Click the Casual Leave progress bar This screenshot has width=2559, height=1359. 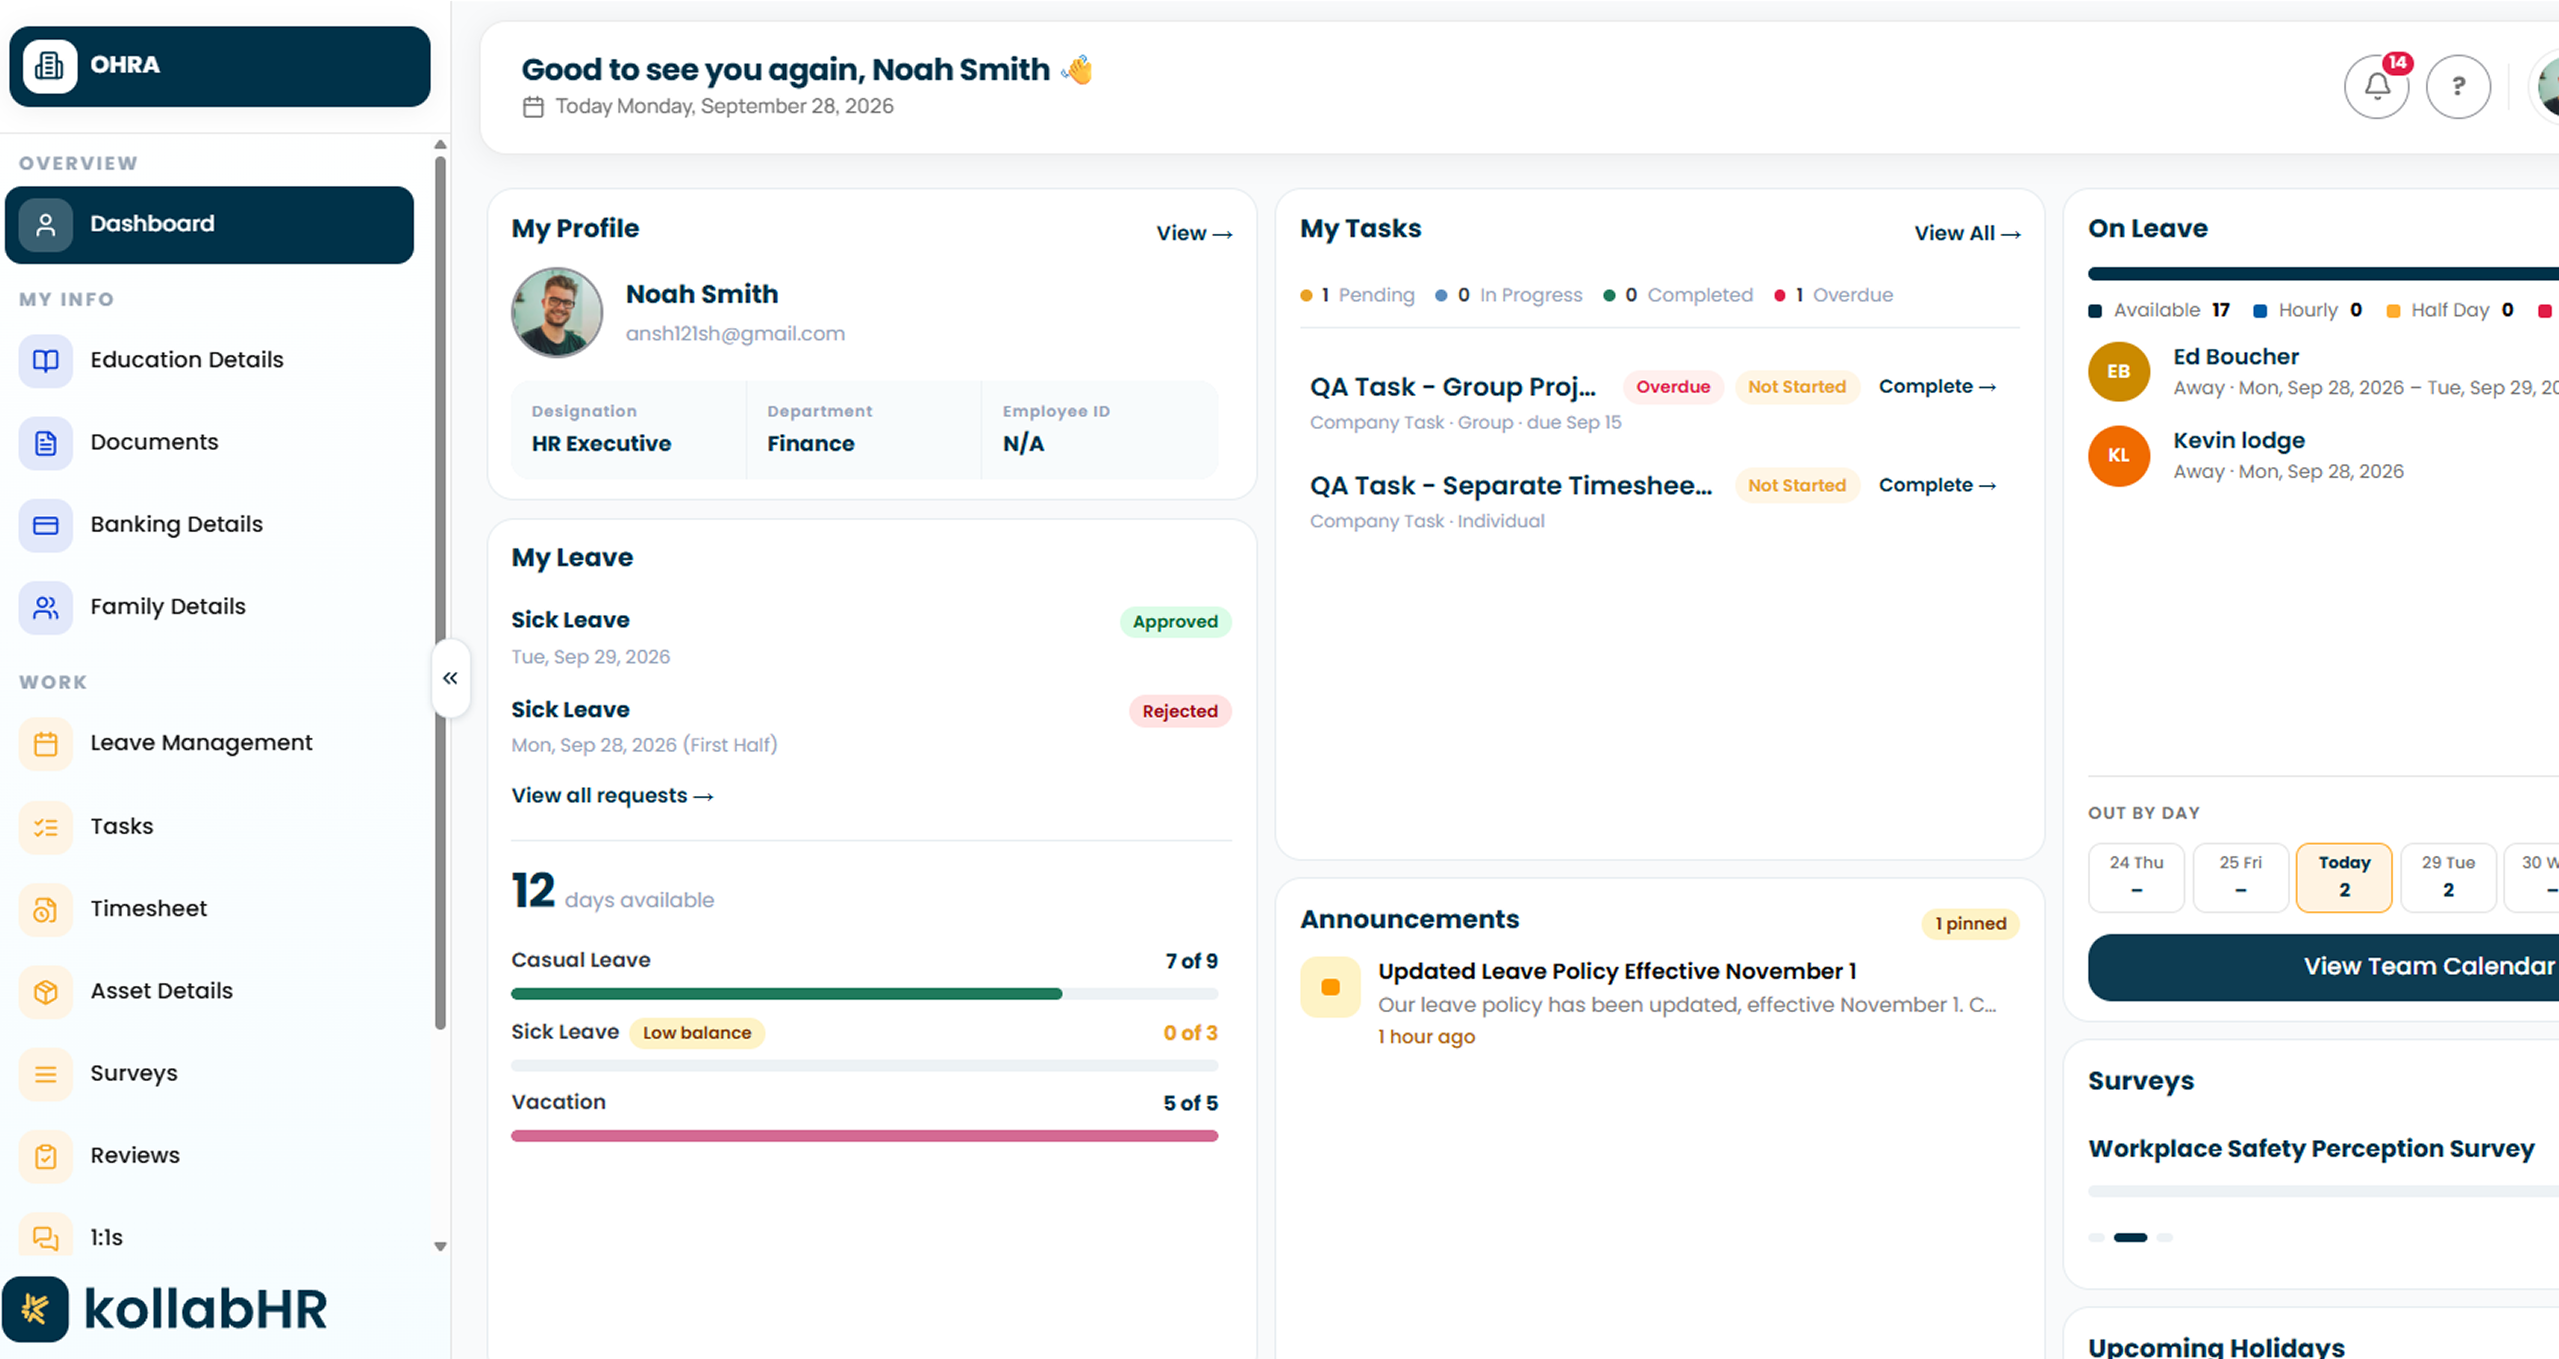(864, 994)
